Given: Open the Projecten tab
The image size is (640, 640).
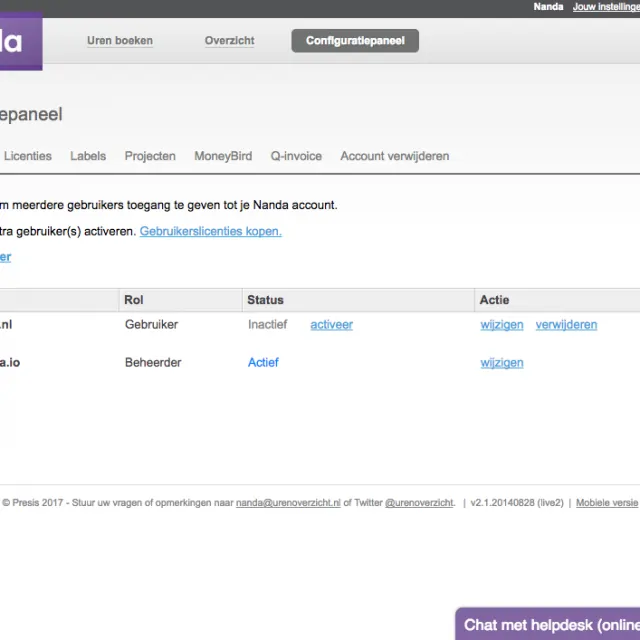Looking at the screenshot, I should pyautogui.click(x=150, y=156).
